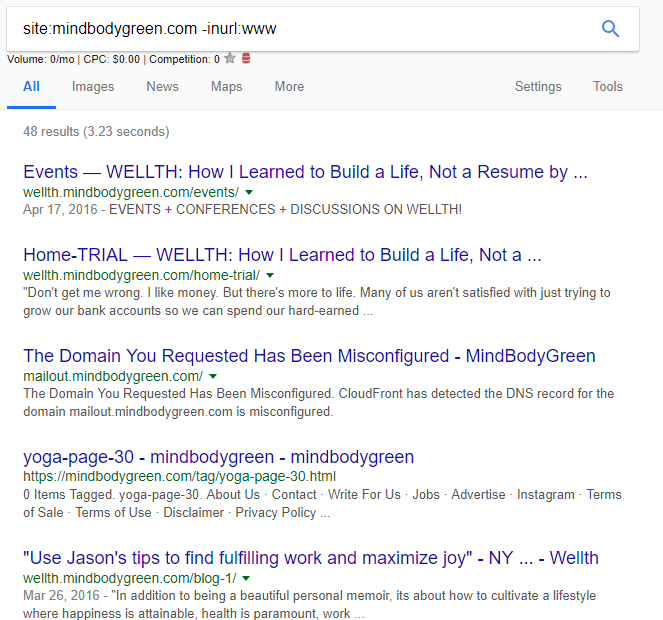The image size is (663, 620).
Task: Open cached options arrow for wellth.mindbodygreen.com/blog-1/
Action: [246, 578]
